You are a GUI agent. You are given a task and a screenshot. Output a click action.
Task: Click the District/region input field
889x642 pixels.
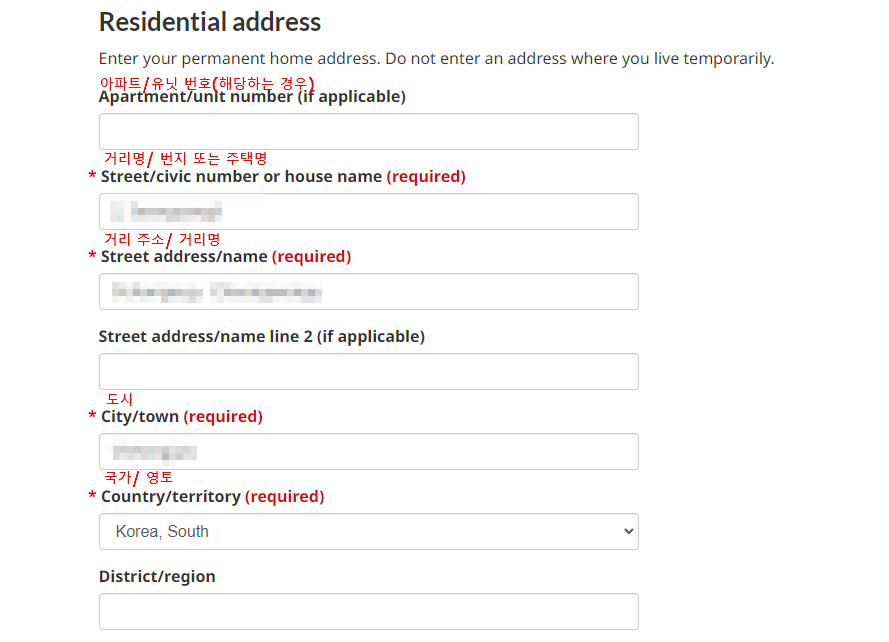click(368, 611)
